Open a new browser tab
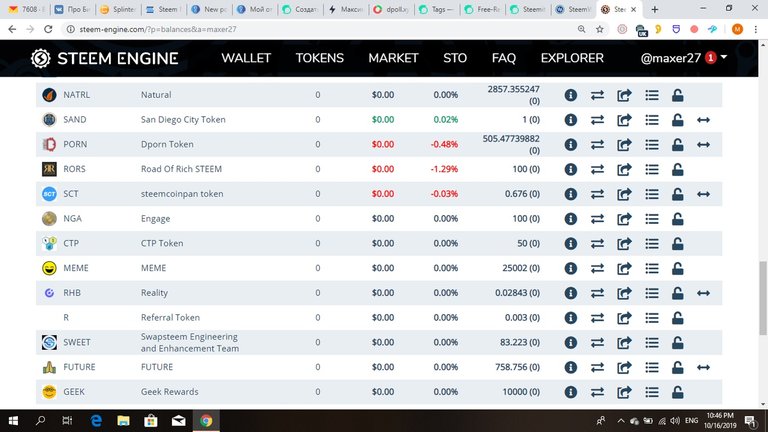 [x=654, y=9]
